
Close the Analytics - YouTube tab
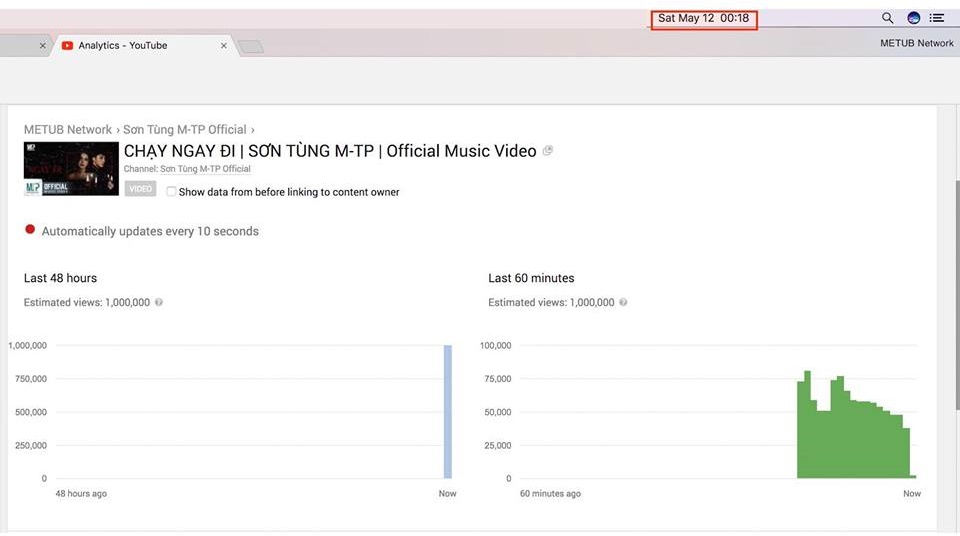224,46
